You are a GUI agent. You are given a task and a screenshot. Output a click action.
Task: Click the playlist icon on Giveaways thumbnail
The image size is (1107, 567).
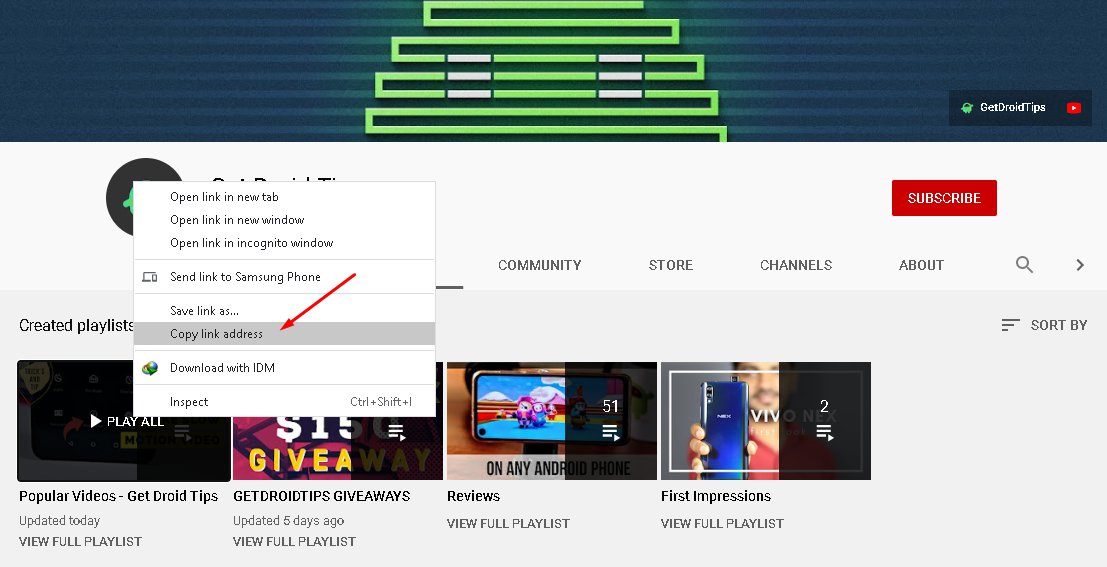coord(396,432)
